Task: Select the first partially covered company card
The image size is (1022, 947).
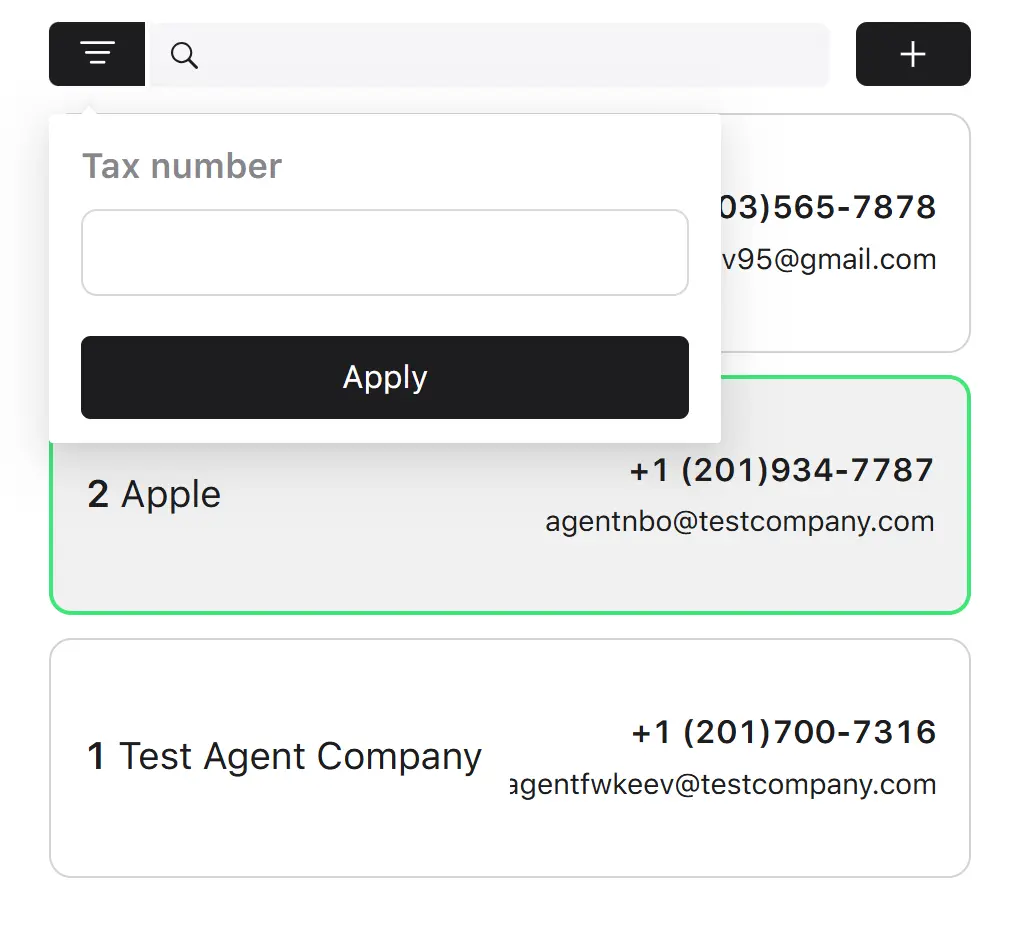Action: (845, 233)
